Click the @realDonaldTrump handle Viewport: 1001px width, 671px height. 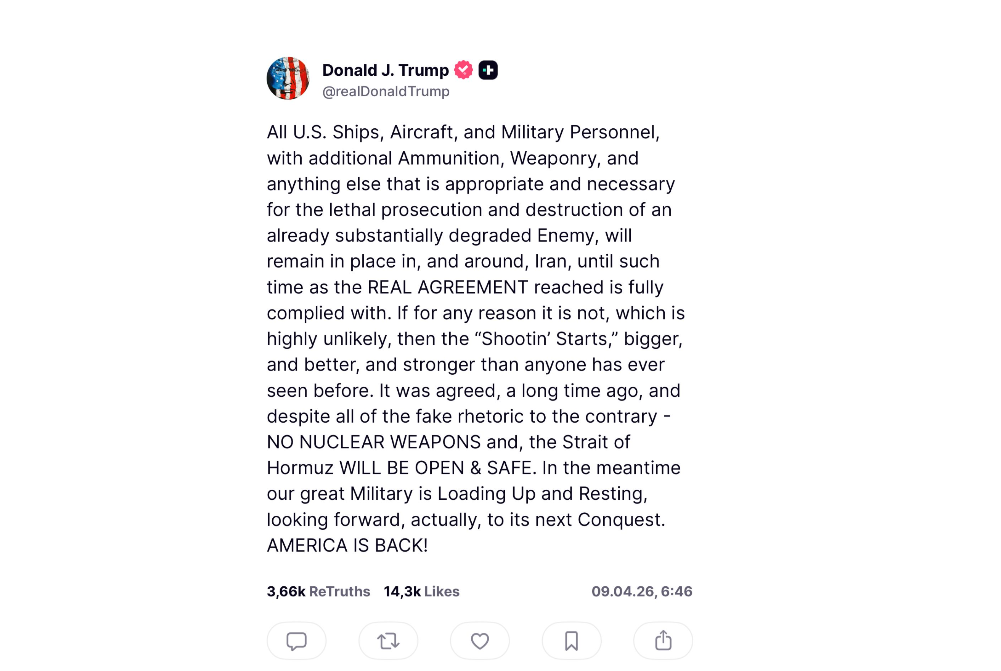(x=386, y=91)
